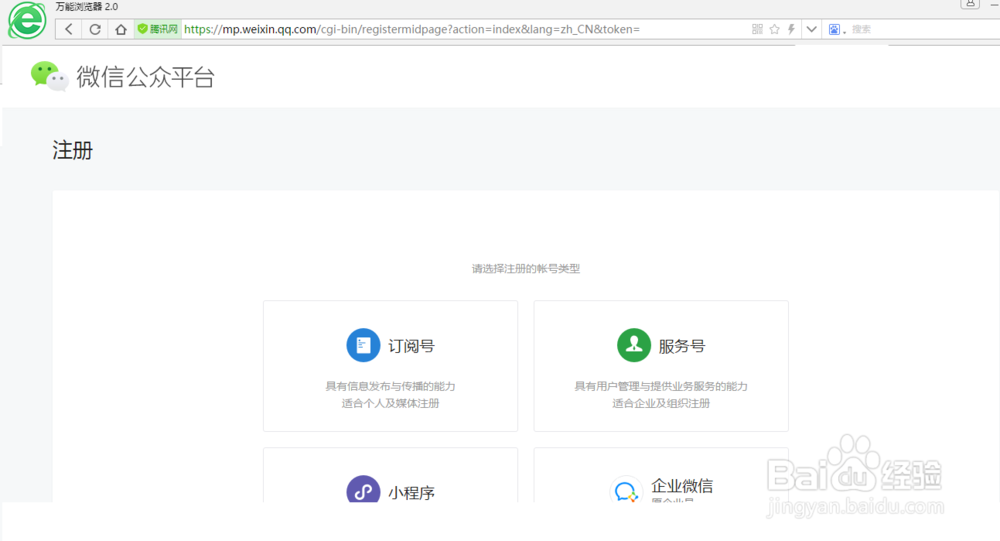The image size is (1000, 541).
Task: Go back using the browser back arrow
Action: pos(69,29)
